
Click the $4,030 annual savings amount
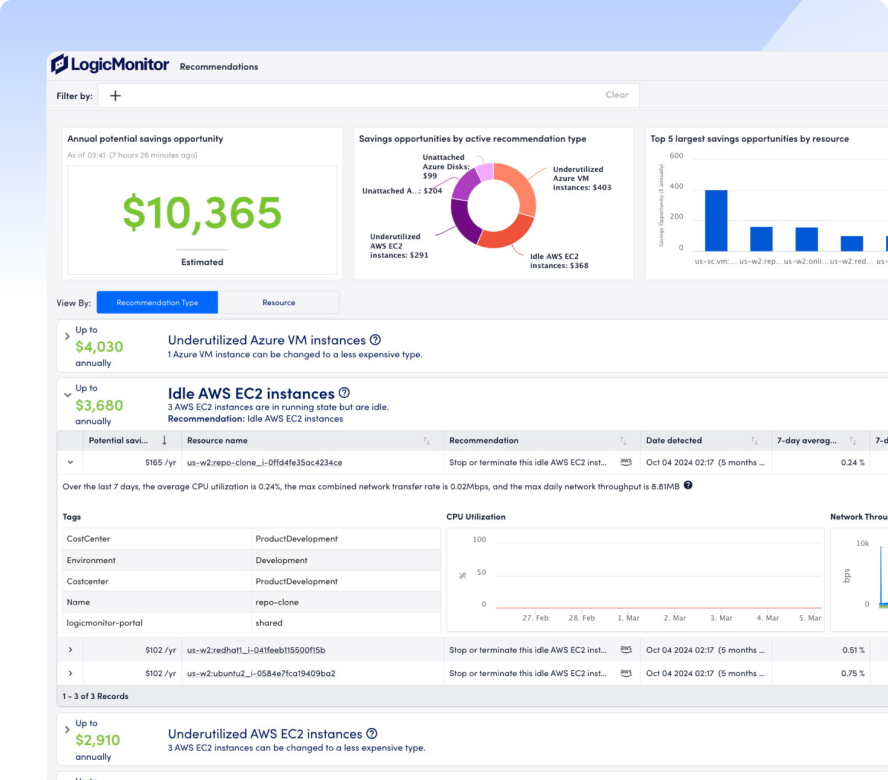click(x=99, y=347)
